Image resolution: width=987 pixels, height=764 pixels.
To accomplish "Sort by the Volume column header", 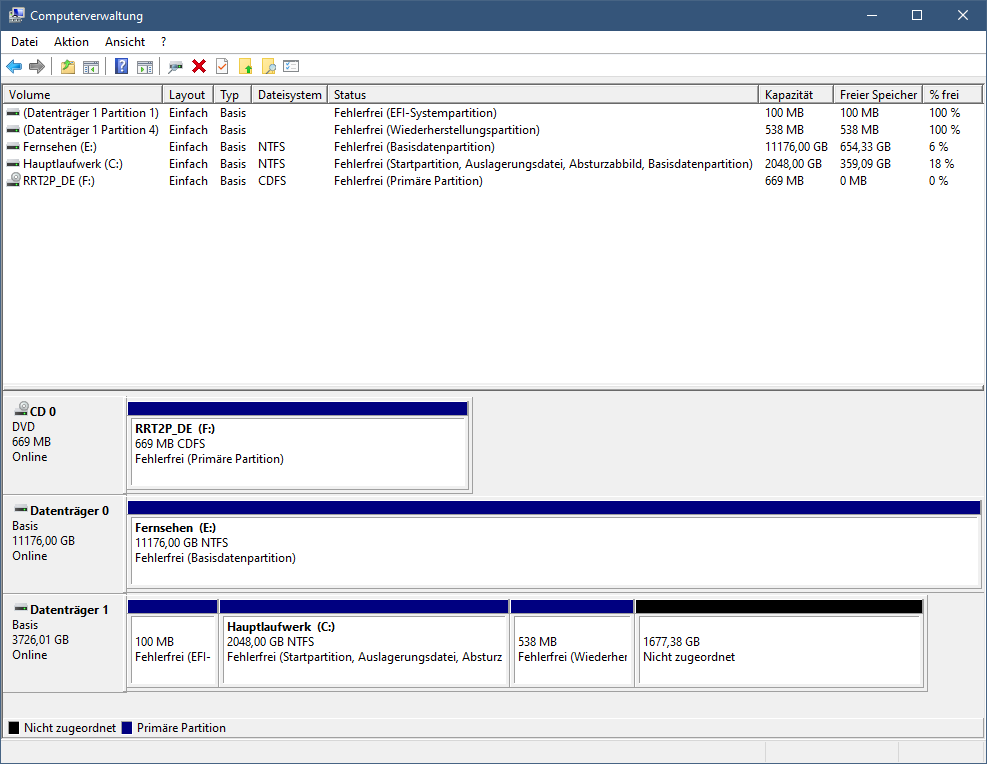I will 82,94.
